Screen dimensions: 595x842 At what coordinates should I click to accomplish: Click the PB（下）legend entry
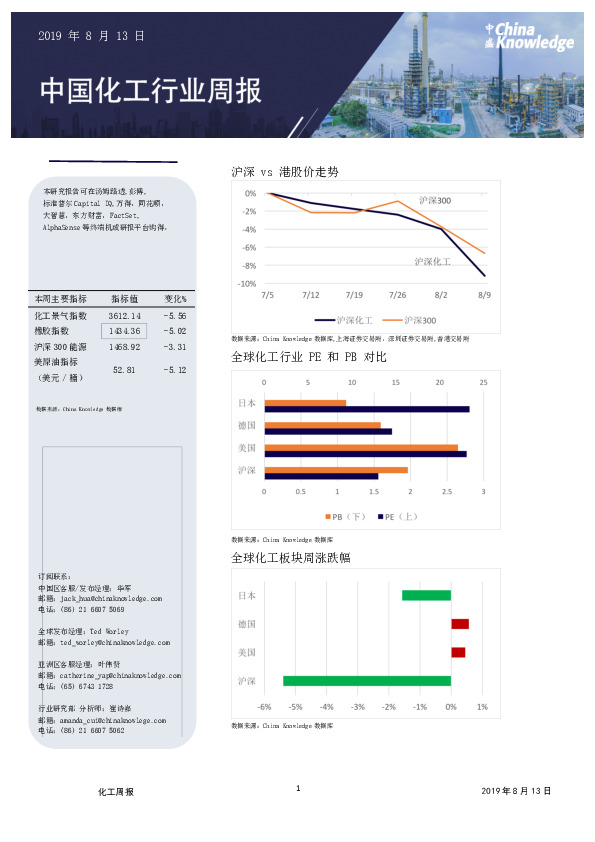[345, 517]
